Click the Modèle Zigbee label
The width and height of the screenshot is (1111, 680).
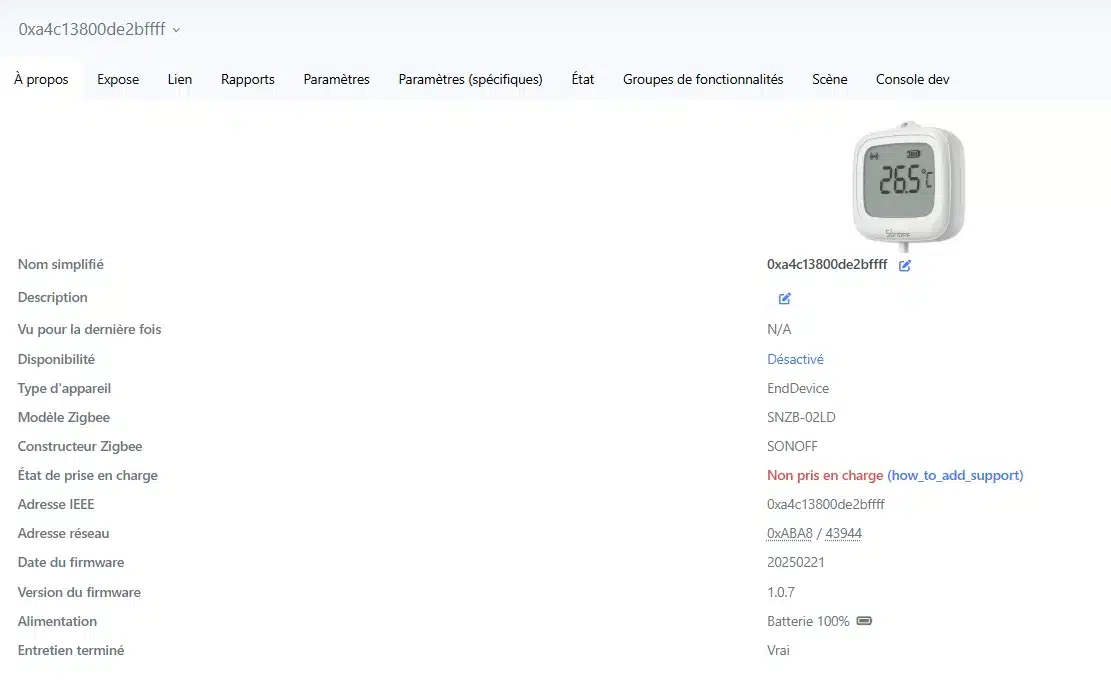click(63, 417)
